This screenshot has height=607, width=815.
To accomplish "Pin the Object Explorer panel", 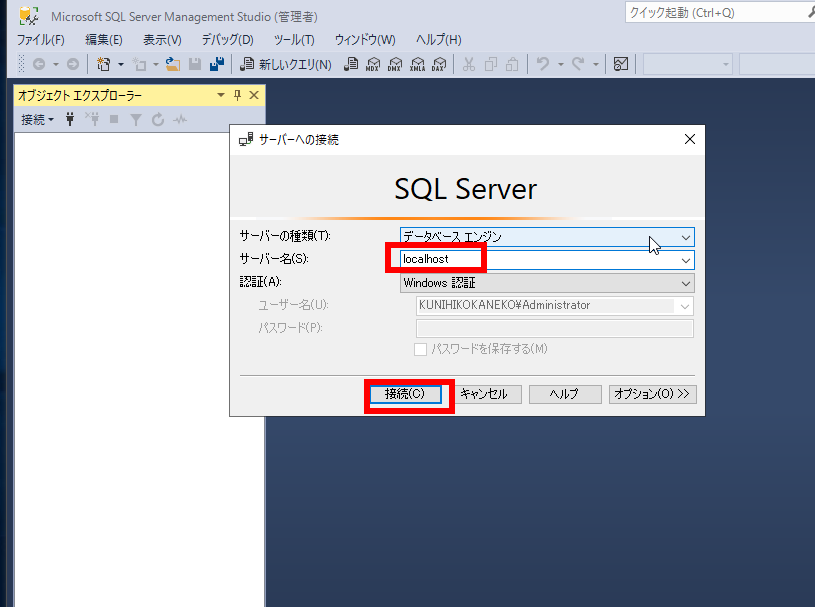I will click(x=238, y=95).
